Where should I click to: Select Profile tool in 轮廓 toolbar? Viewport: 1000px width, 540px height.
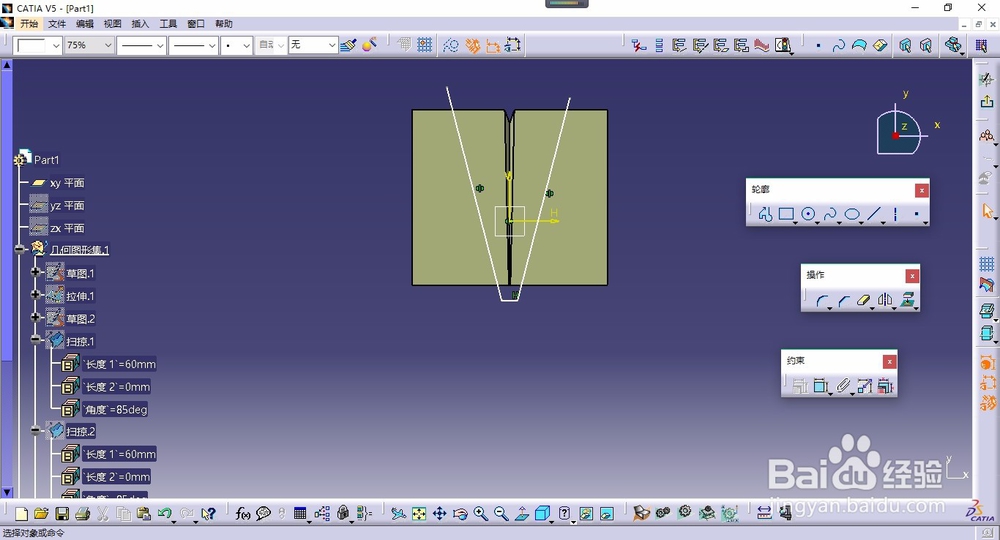765,214
